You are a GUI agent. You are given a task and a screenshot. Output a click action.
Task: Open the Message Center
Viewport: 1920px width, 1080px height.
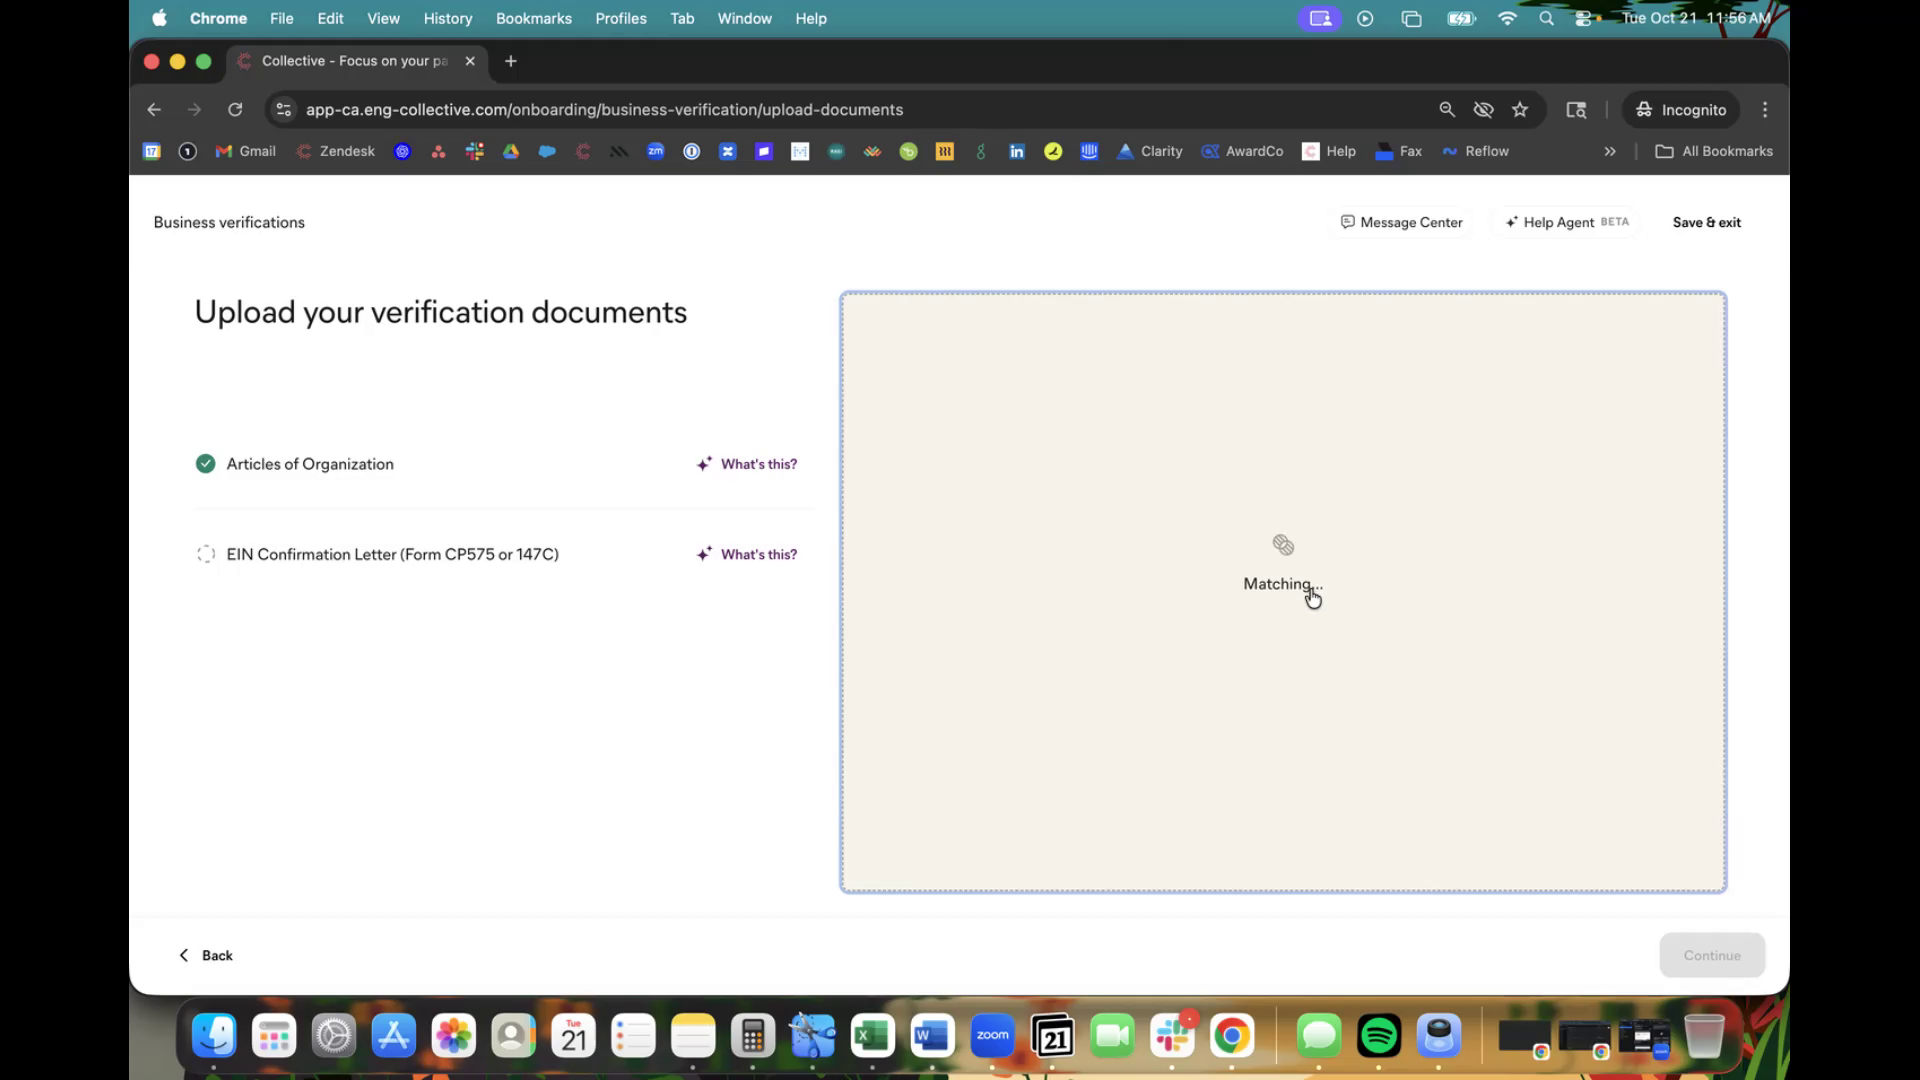coord(1401,222)
